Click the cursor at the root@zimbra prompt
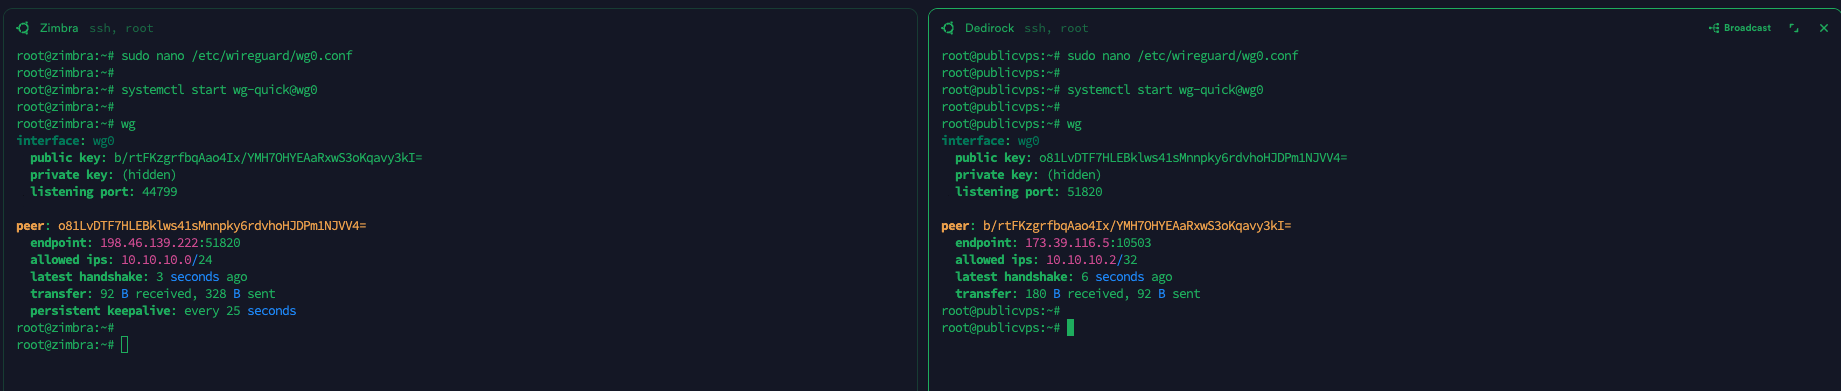The image size is (1841, 391). coord(125,345)
